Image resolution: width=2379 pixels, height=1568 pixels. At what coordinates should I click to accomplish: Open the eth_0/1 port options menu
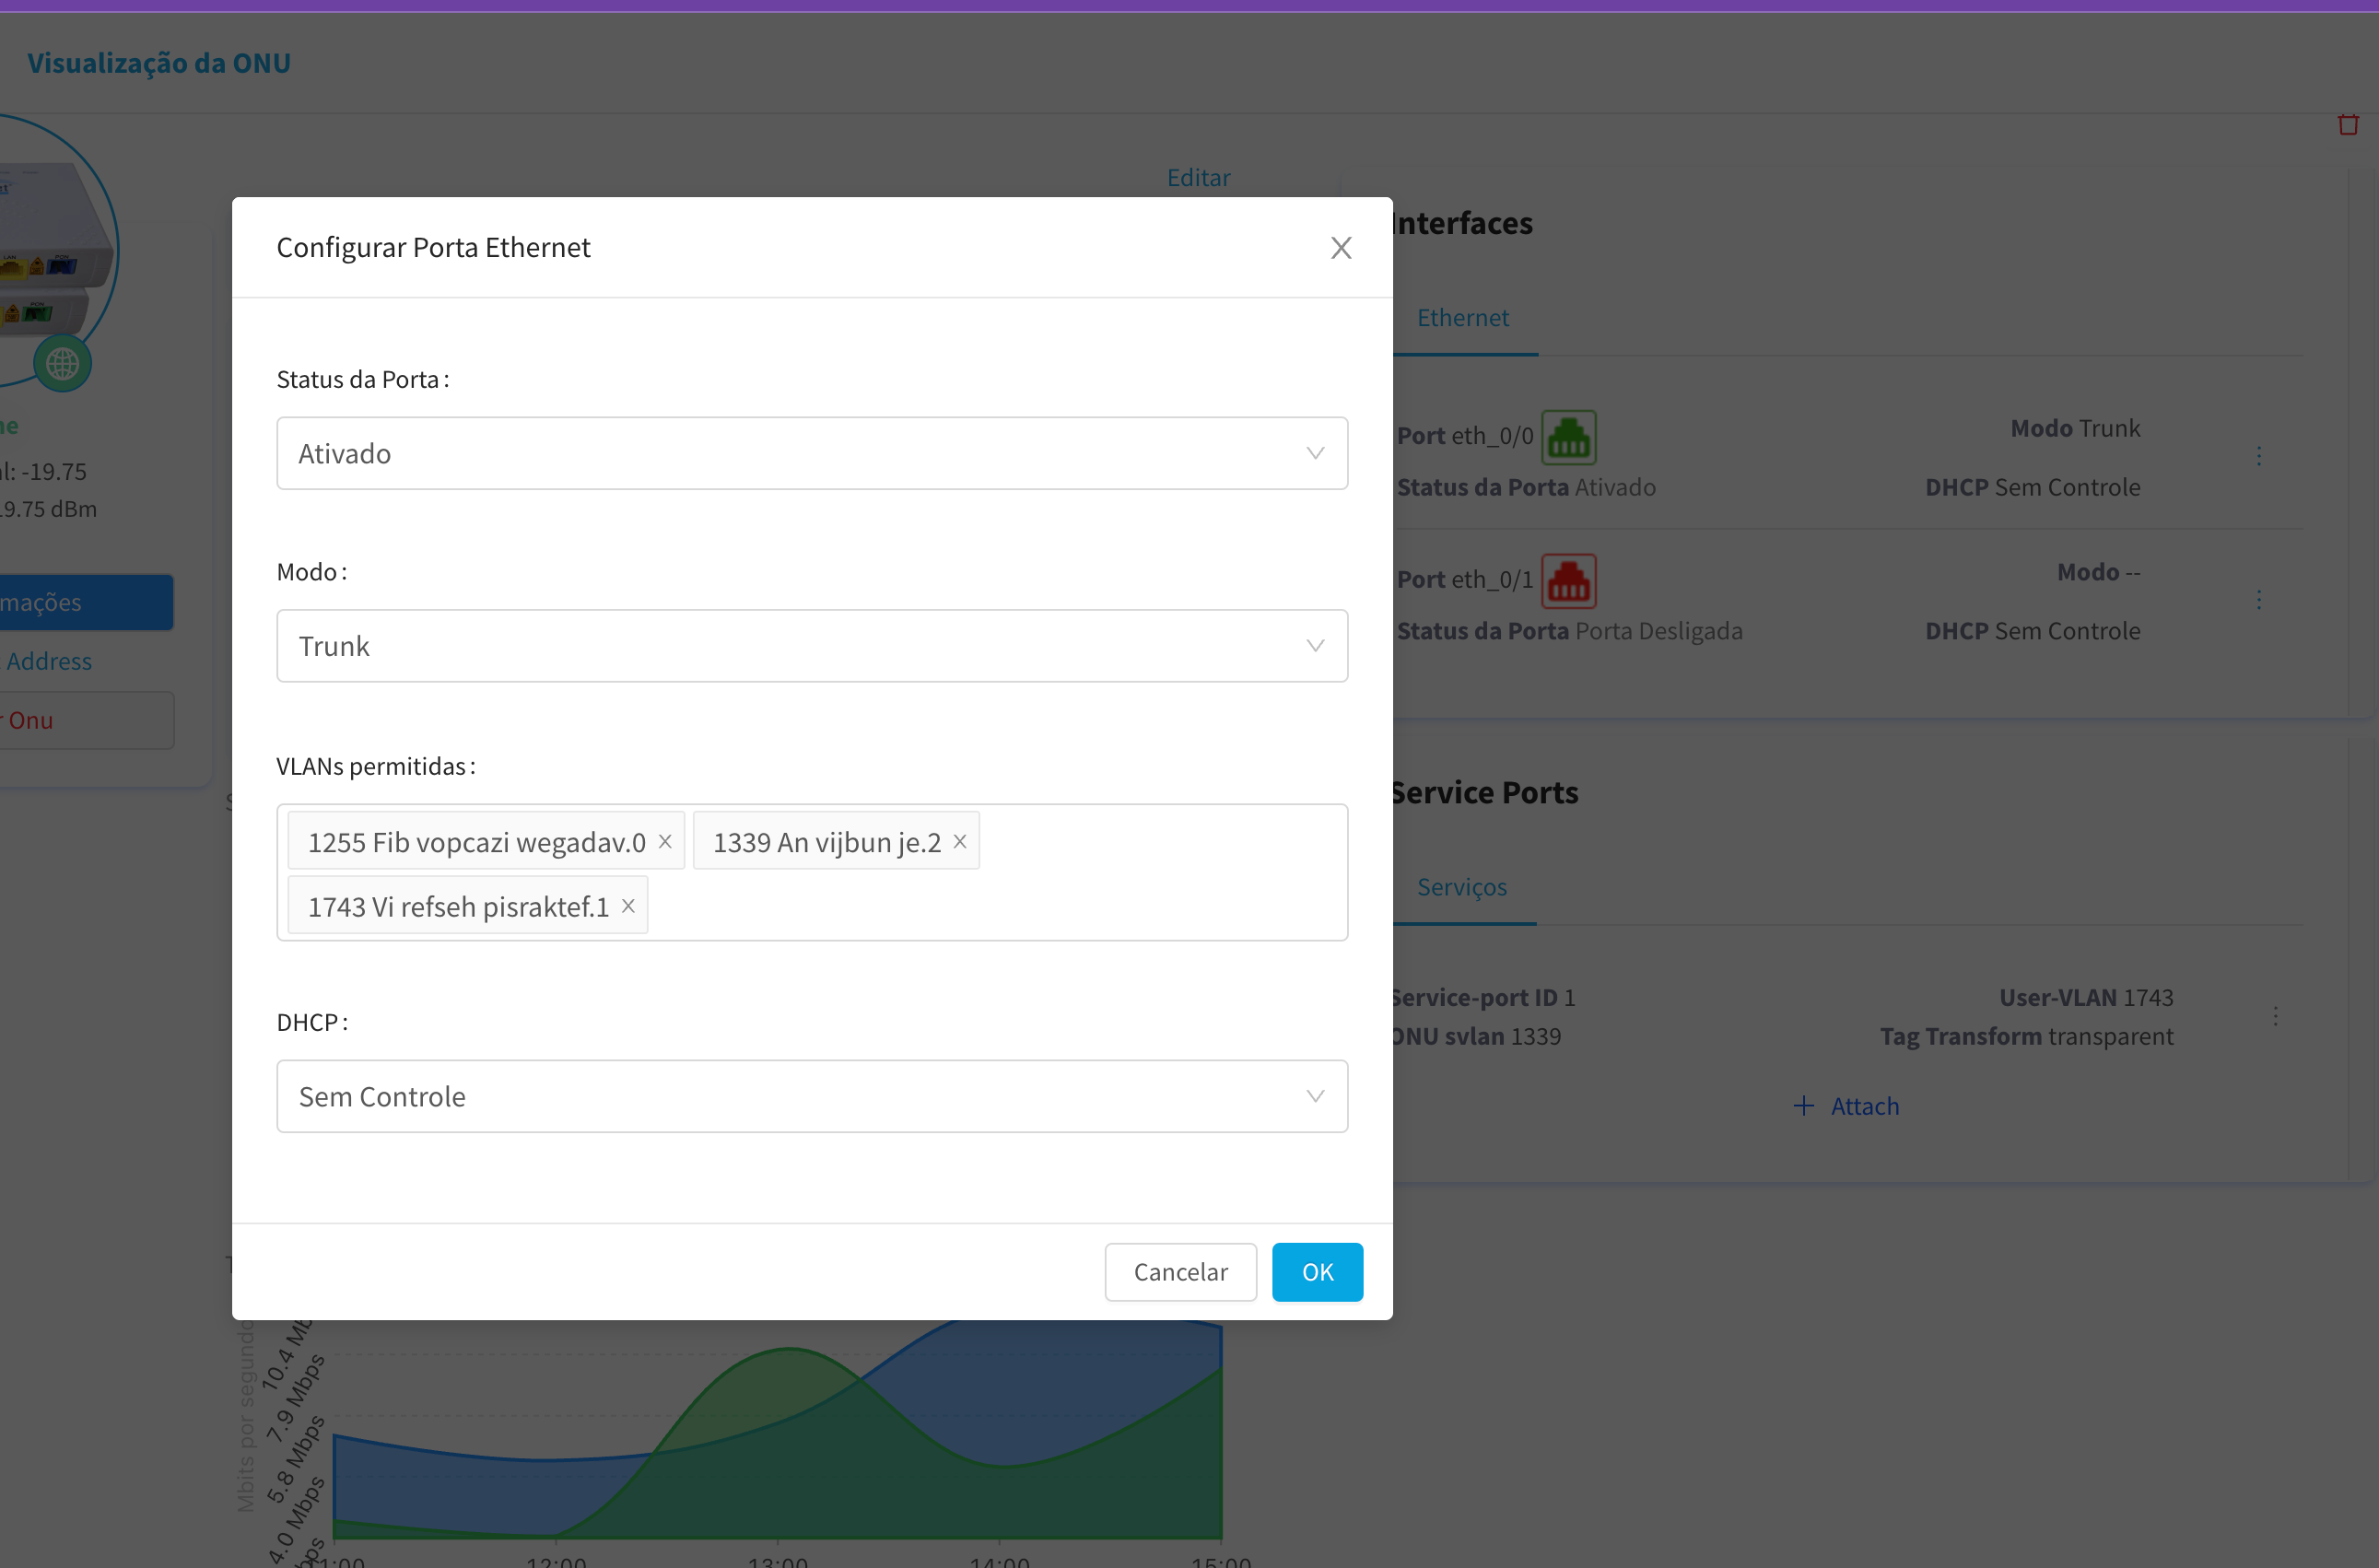coord(2258,601)
